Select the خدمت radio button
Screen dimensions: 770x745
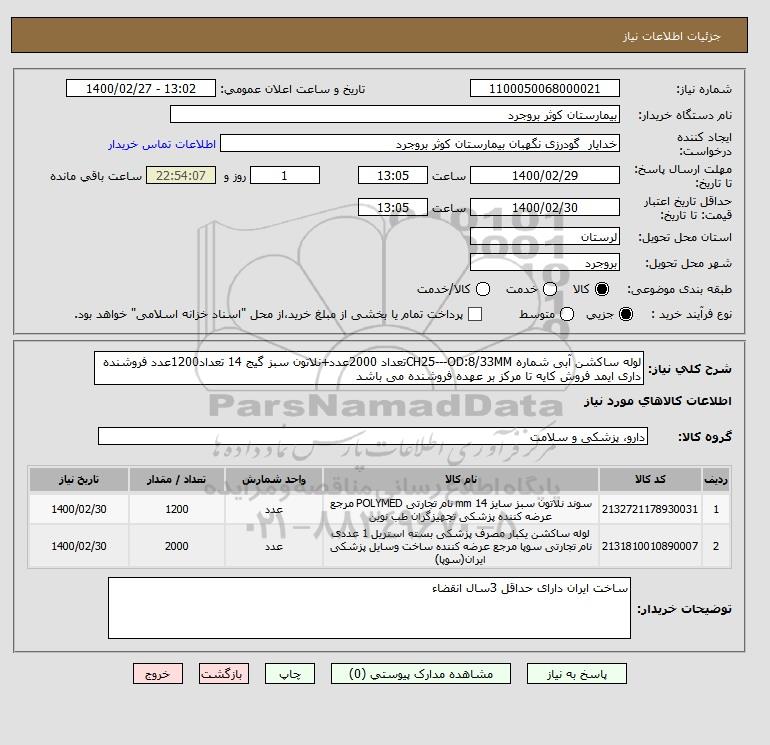coord(550,289)
